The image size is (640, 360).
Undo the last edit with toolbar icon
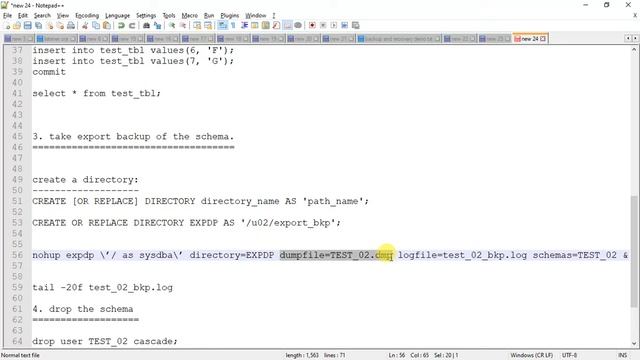[x=121, y=25]
